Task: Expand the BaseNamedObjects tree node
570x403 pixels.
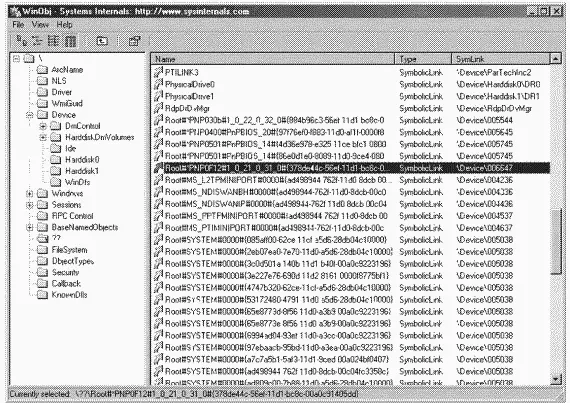Action: (x=30, y=227)
